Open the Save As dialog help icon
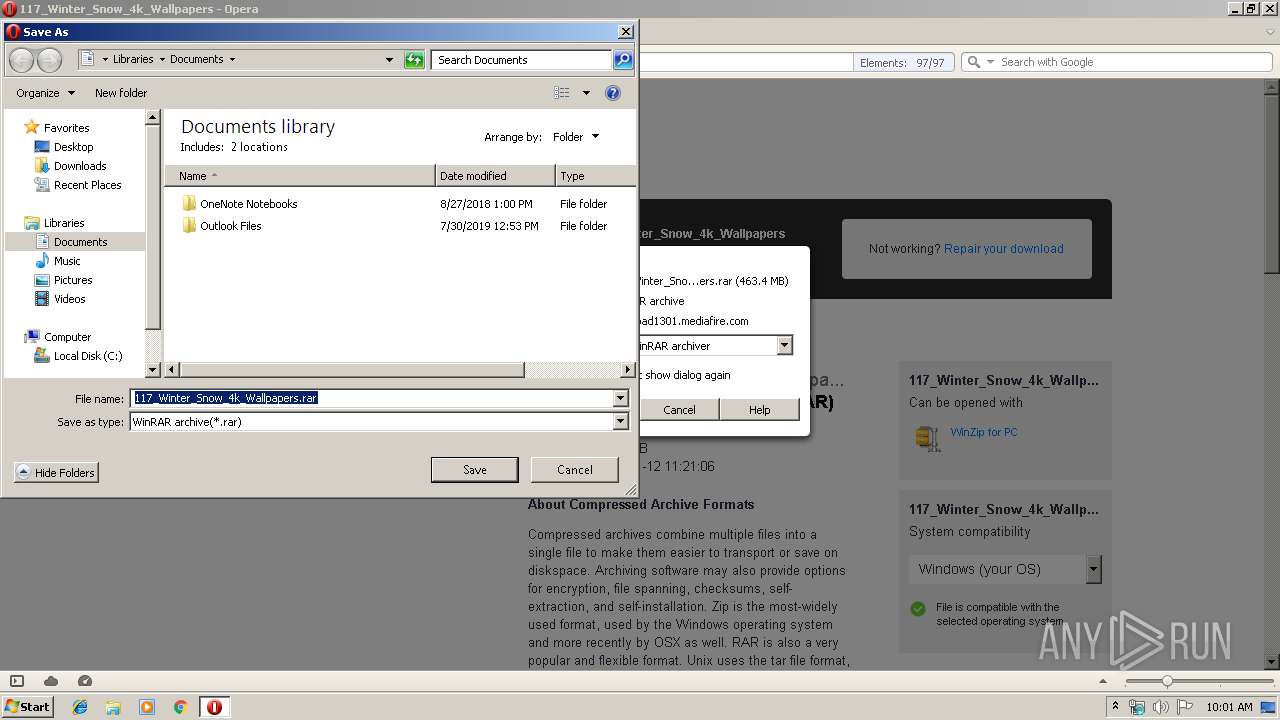 (x=613, y=93)
